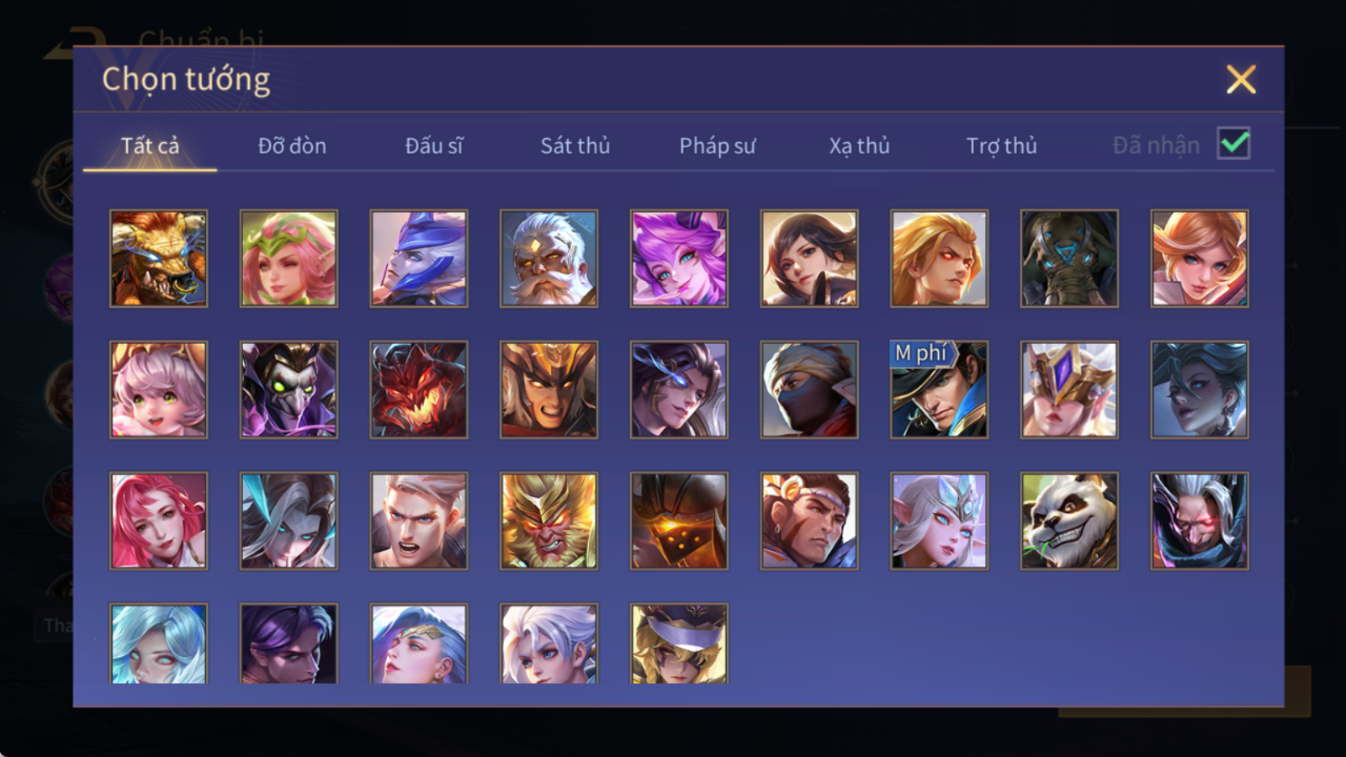Select the elephant-masked dark hero
Screen dimensions: 1346x757
click(1069, 258)
